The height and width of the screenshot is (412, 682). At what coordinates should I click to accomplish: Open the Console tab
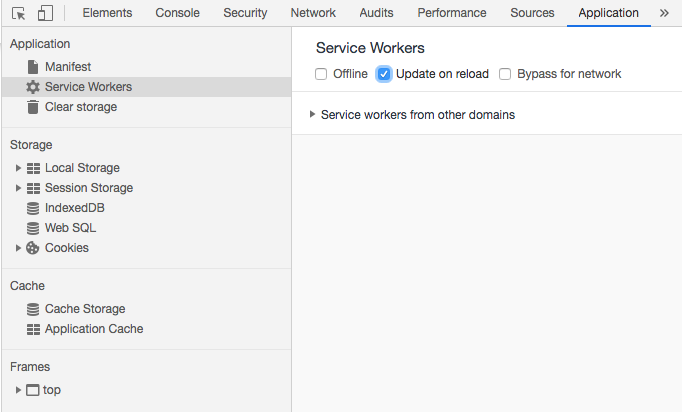pos(177,13)
